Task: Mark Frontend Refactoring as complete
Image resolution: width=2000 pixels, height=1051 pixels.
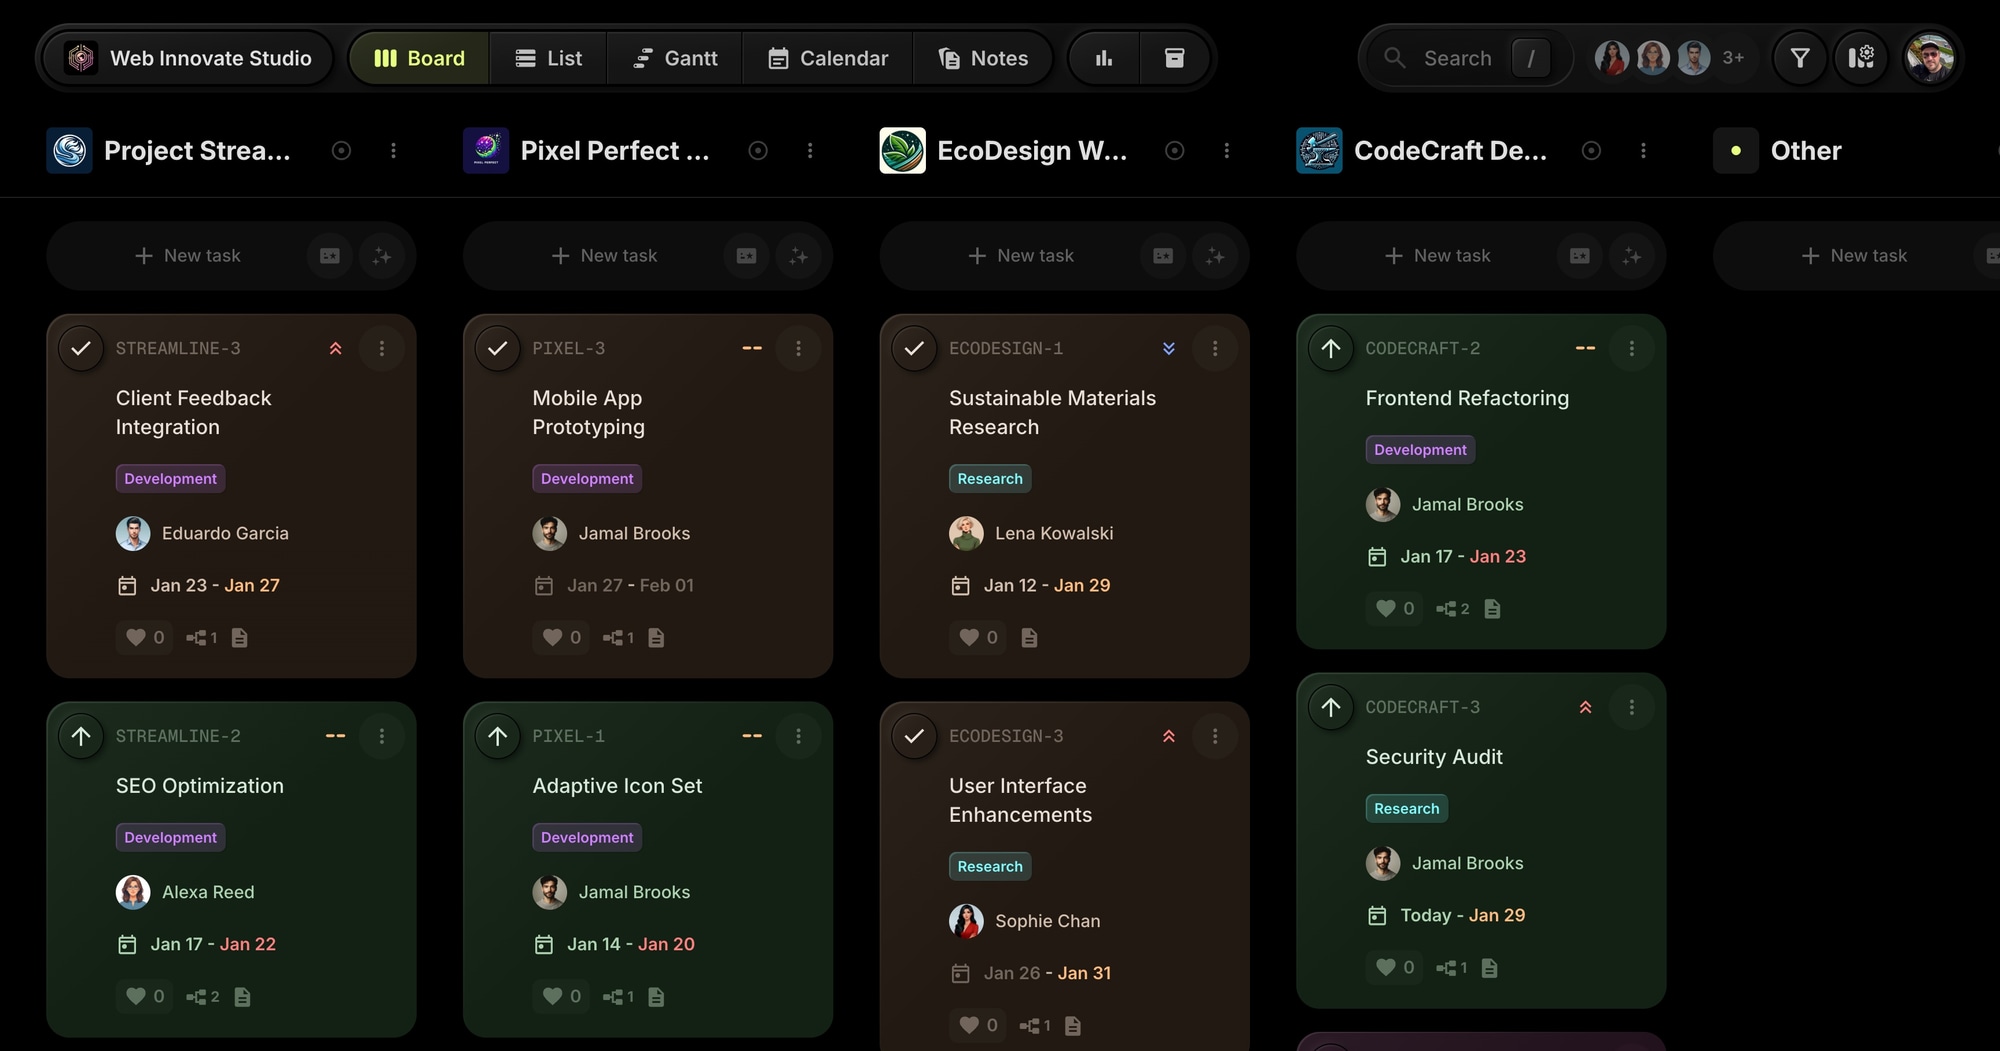Action: 1331,348
